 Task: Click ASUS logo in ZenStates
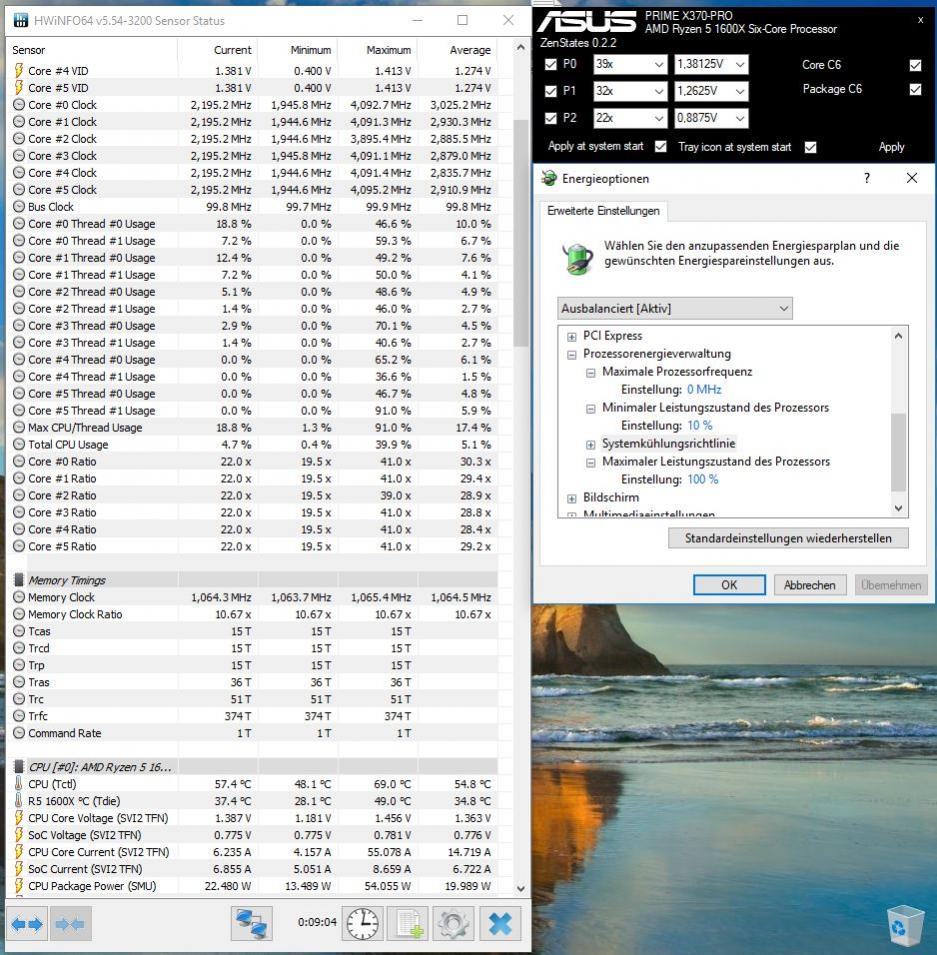click(586, 22)
